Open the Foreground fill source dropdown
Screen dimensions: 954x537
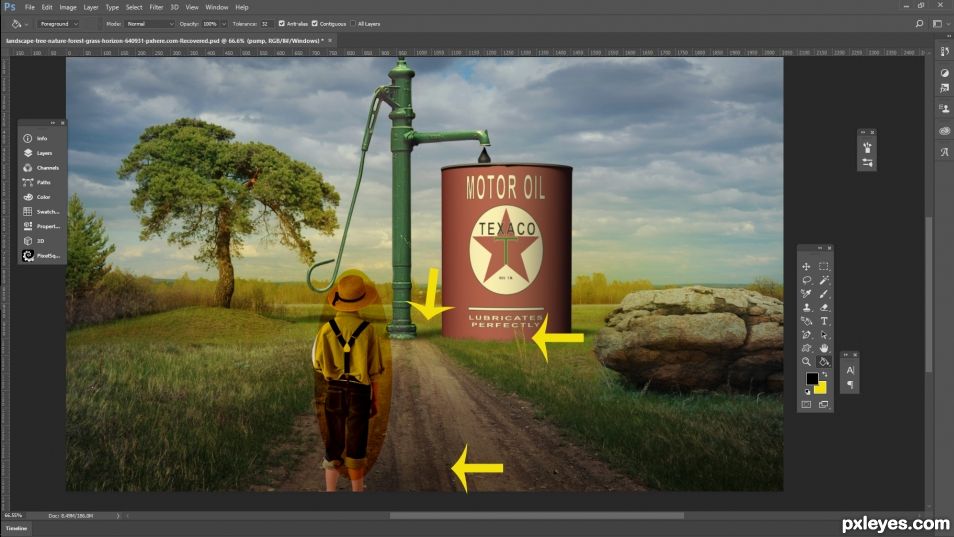click(58, 24)
